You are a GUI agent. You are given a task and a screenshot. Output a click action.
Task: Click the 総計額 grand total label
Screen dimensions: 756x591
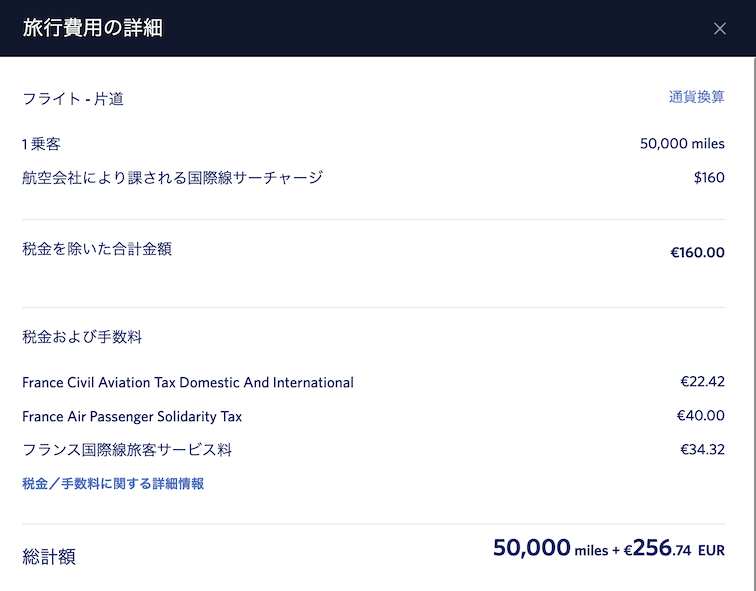tap(49, 557)
